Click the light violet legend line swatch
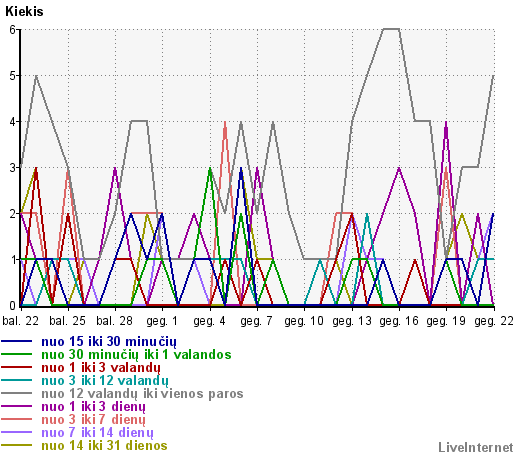 [17, 432]
